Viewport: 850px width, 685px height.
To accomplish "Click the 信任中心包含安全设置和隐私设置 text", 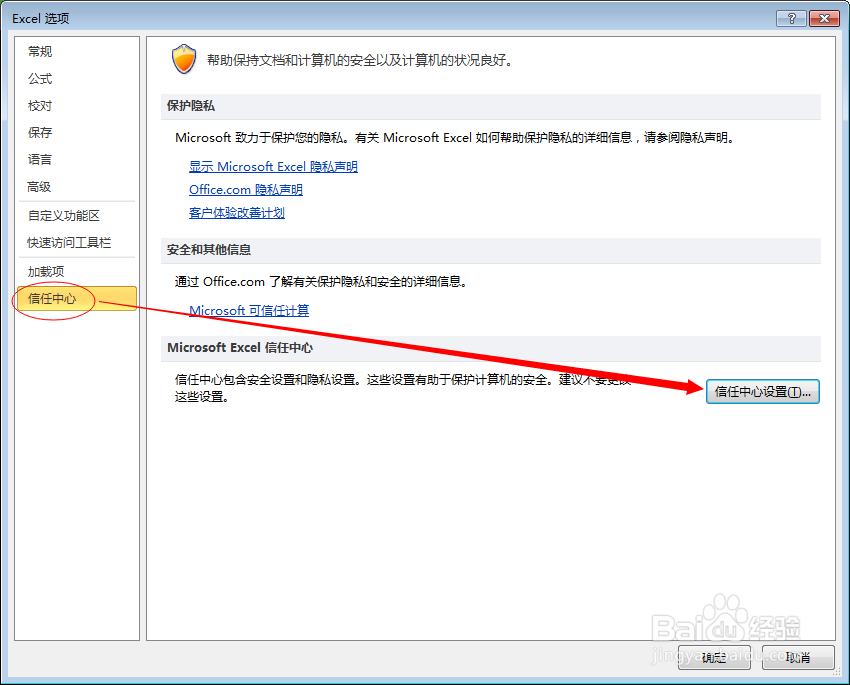I will (x=403, y=388).
